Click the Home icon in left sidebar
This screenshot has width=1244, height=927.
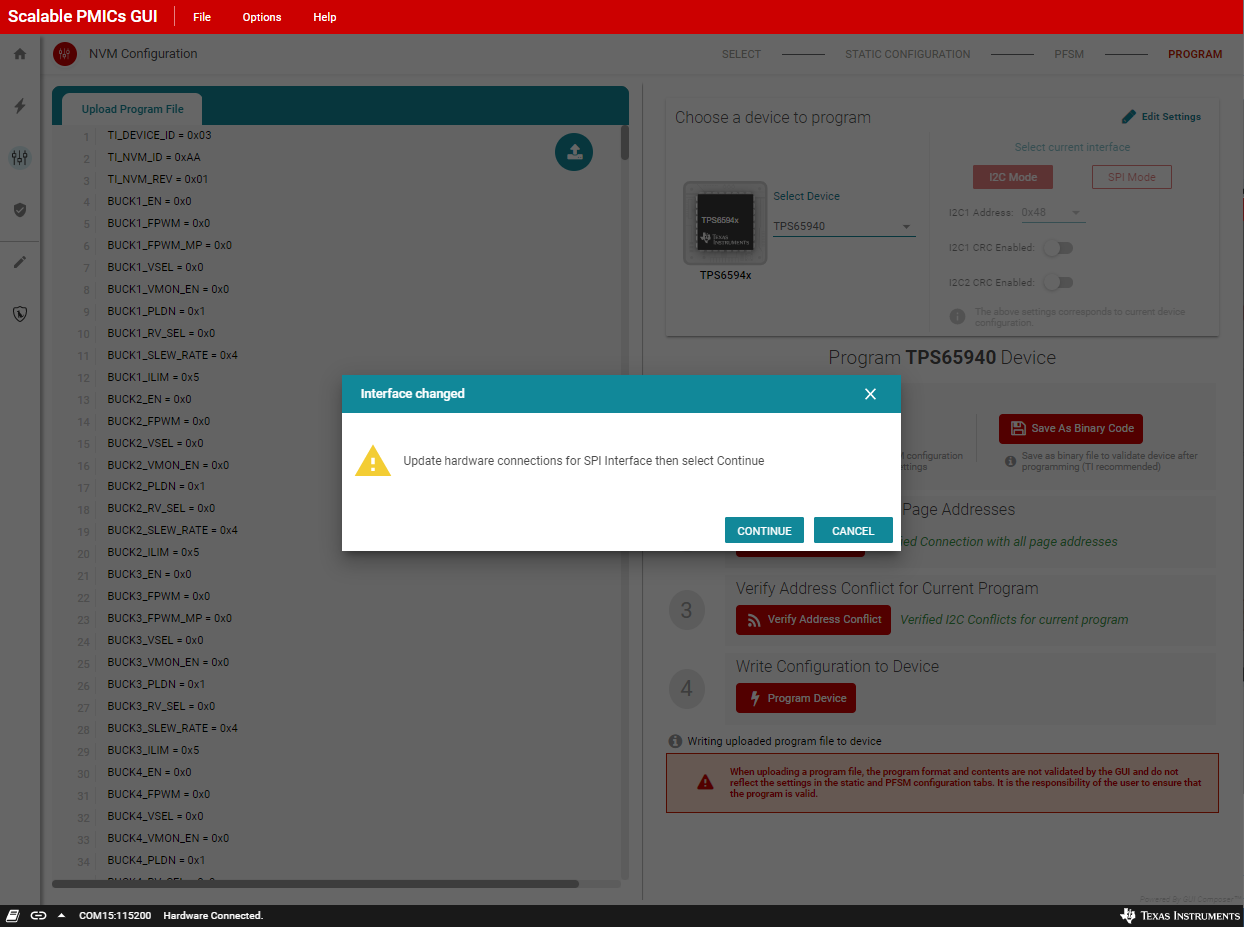pos(20,54)
